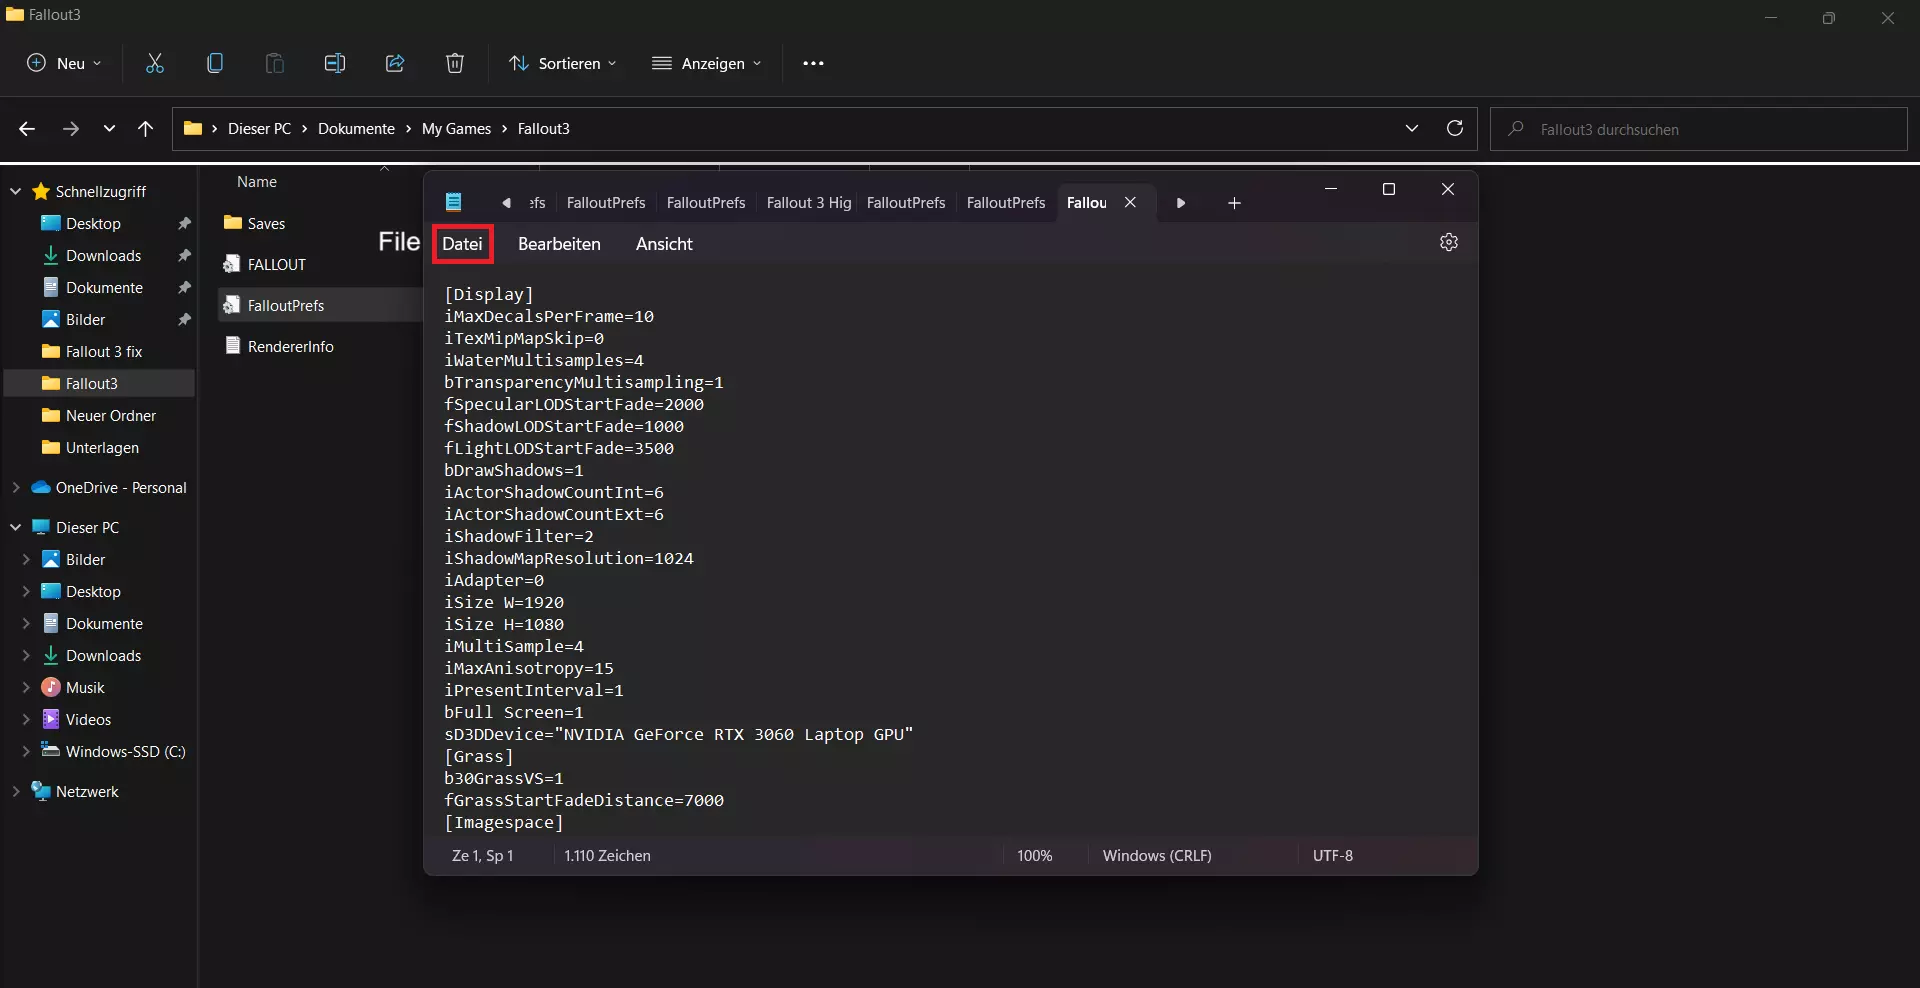This screenshot has width=1920, height=988.
Task: Click Dieser PC in the address breadcrumb
Action: (259, 129)
